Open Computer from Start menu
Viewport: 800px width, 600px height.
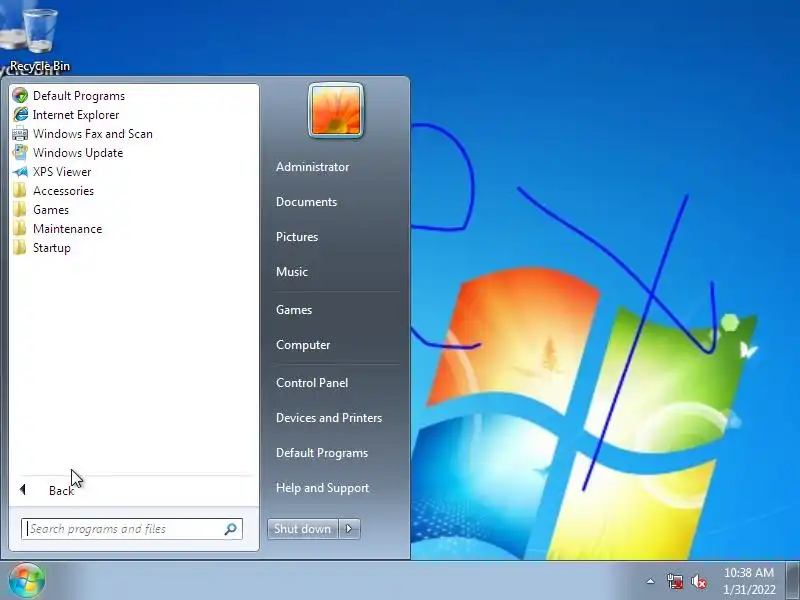(x=303, y=345)
